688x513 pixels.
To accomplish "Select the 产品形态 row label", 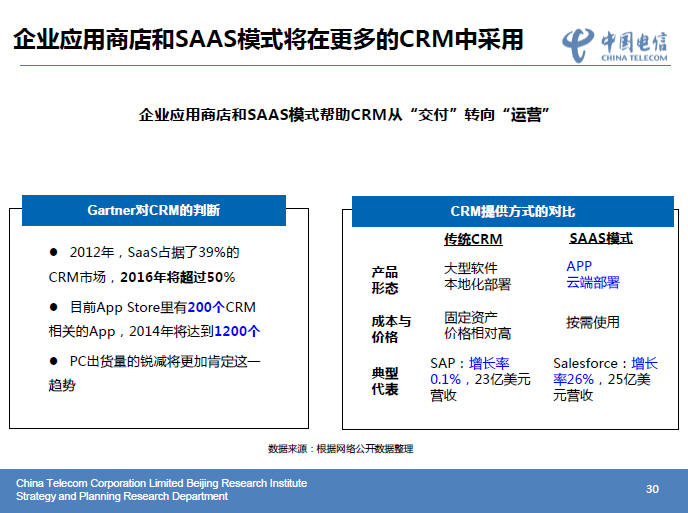I will coord(385,280).
